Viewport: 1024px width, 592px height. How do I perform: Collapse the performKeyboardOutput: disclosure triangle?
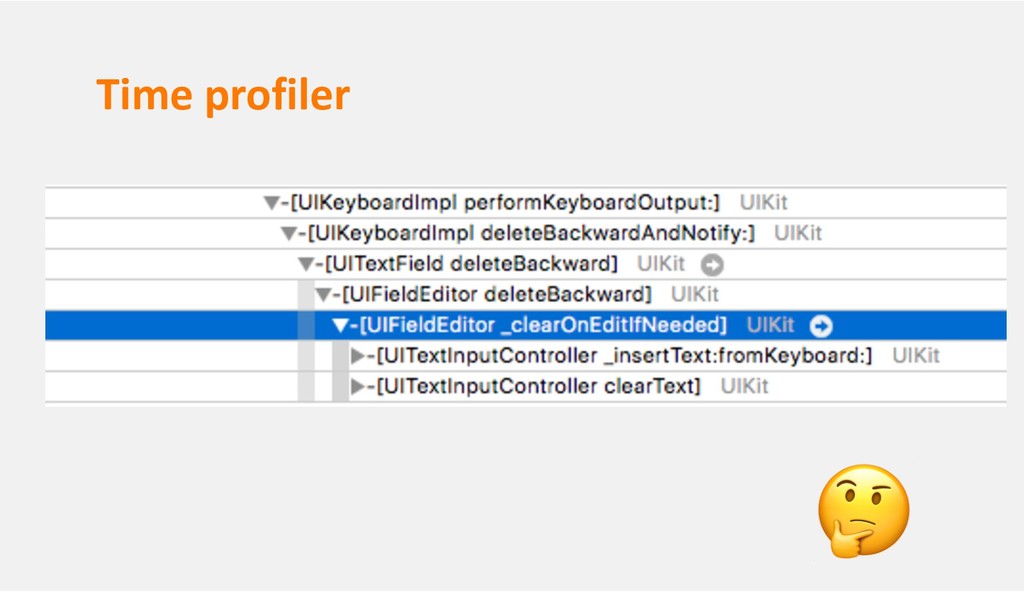(272, 203)
